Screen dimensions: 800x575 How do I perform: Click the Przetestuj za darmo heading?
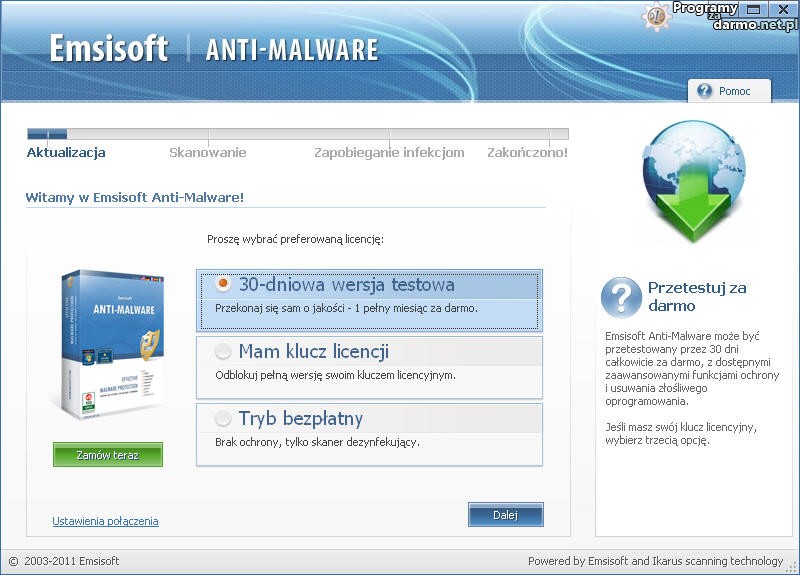pos(697,296)
